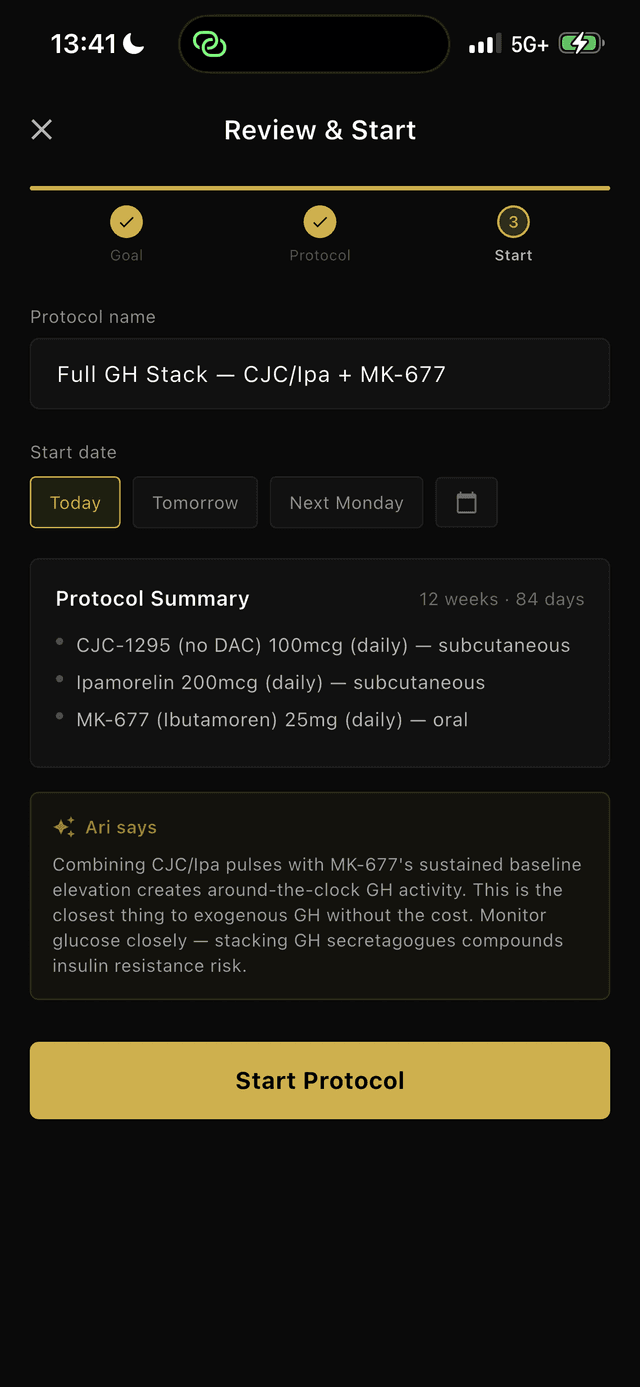Choose Tomorrow as start date
The image size is (640, 1387).
[195, 502]
